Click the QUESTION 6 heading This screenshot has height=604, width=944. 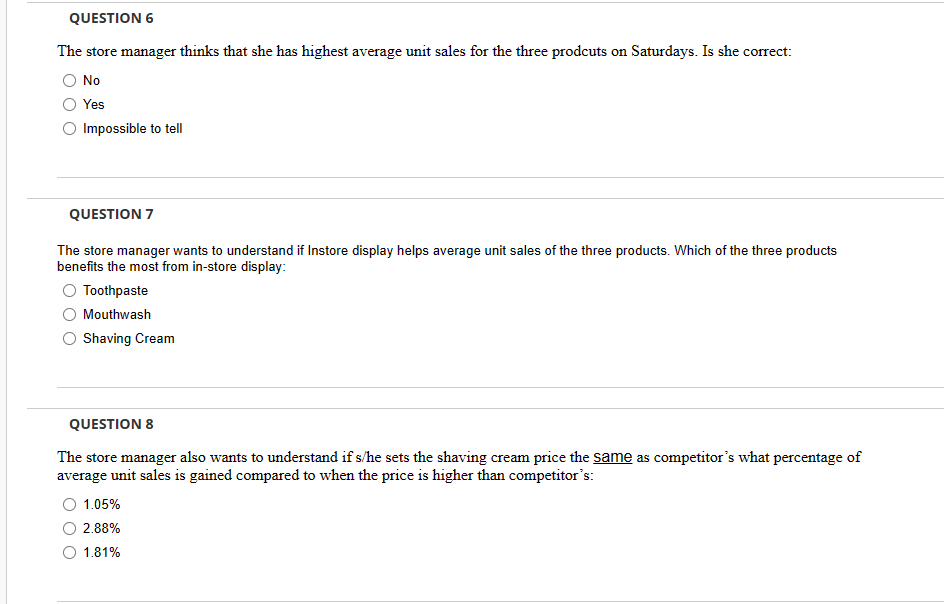111,18
